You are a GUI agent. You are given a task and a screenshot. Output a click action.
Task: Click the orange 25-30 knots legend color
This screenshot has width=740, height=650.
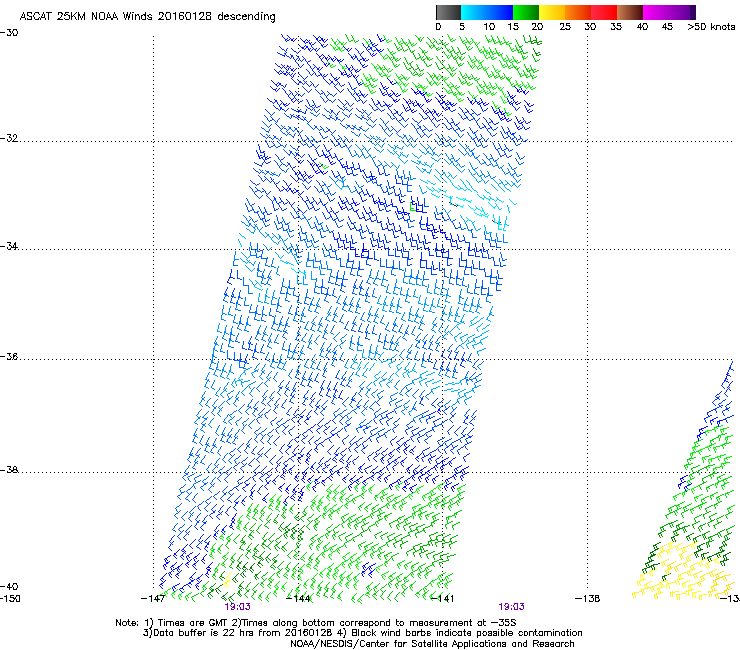tap(578, 12)
